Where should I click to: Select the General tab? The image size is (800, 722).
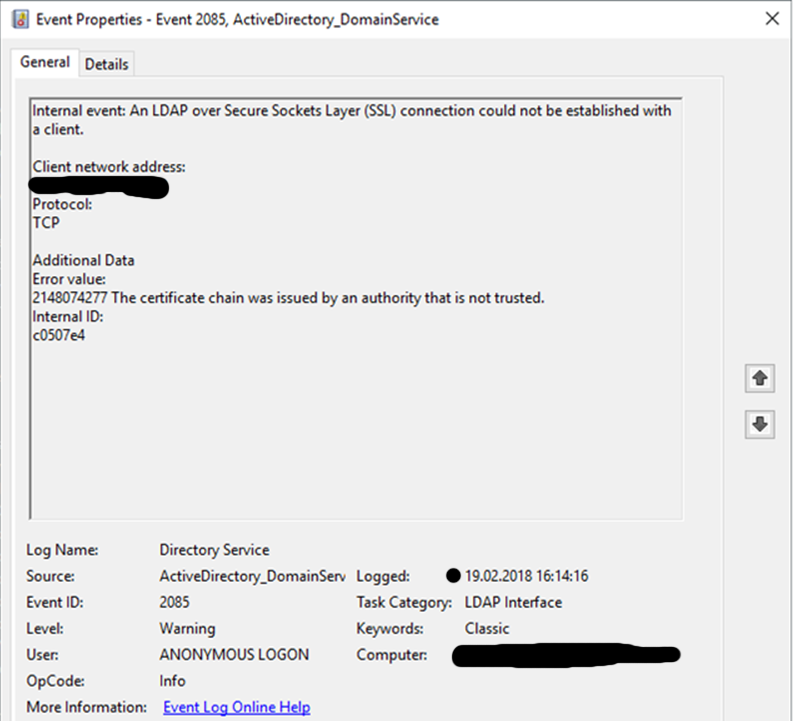point(44,62)
